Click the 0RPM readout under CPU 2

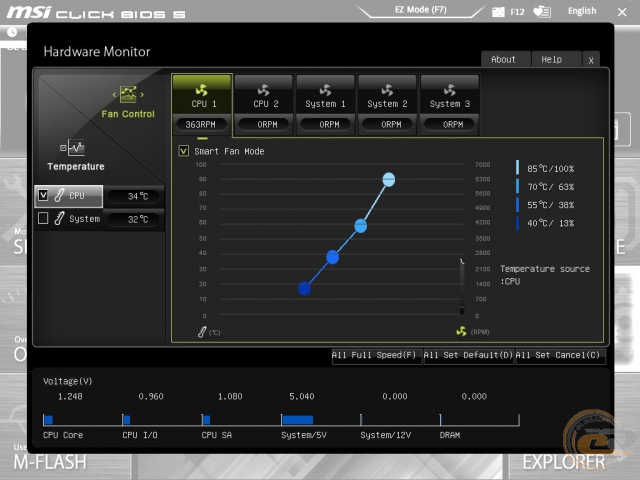(x=264, y=124)
